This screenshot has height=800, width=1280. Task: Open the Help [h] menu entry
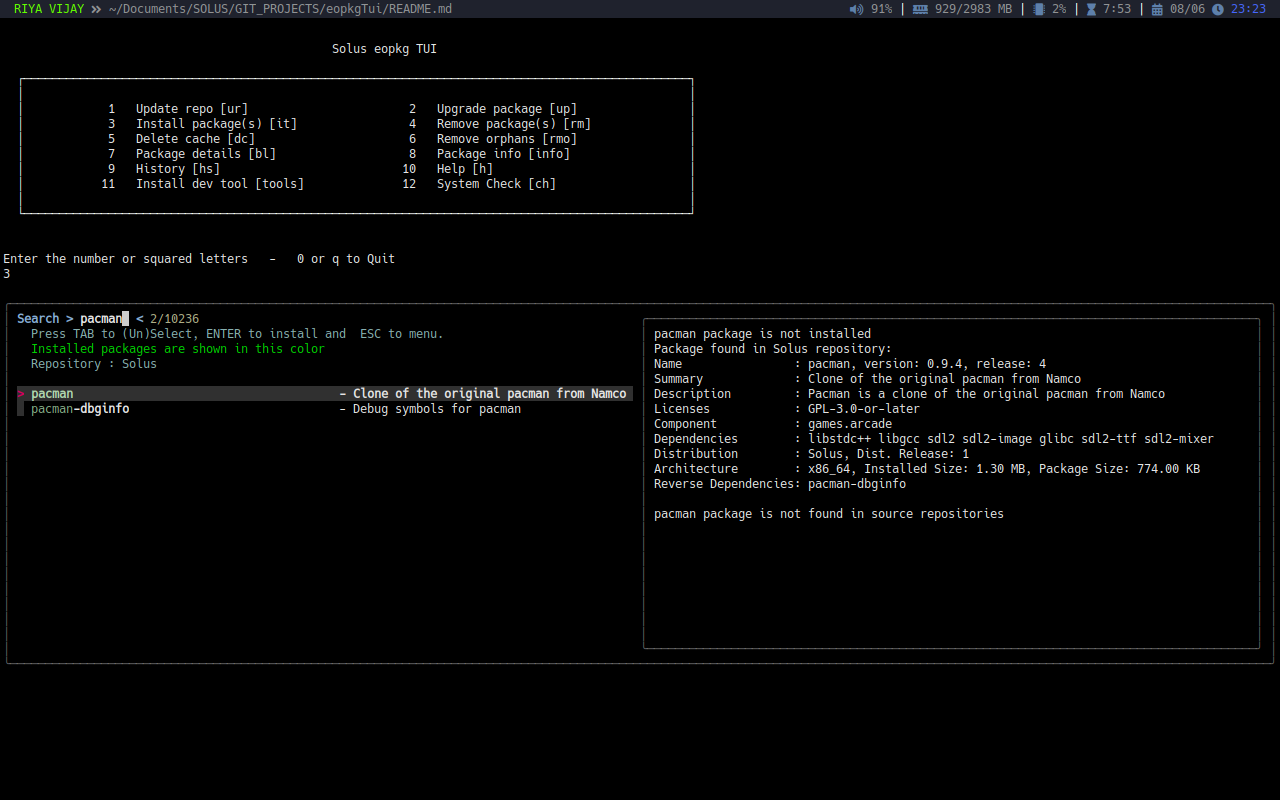click(x=464, y=169)
